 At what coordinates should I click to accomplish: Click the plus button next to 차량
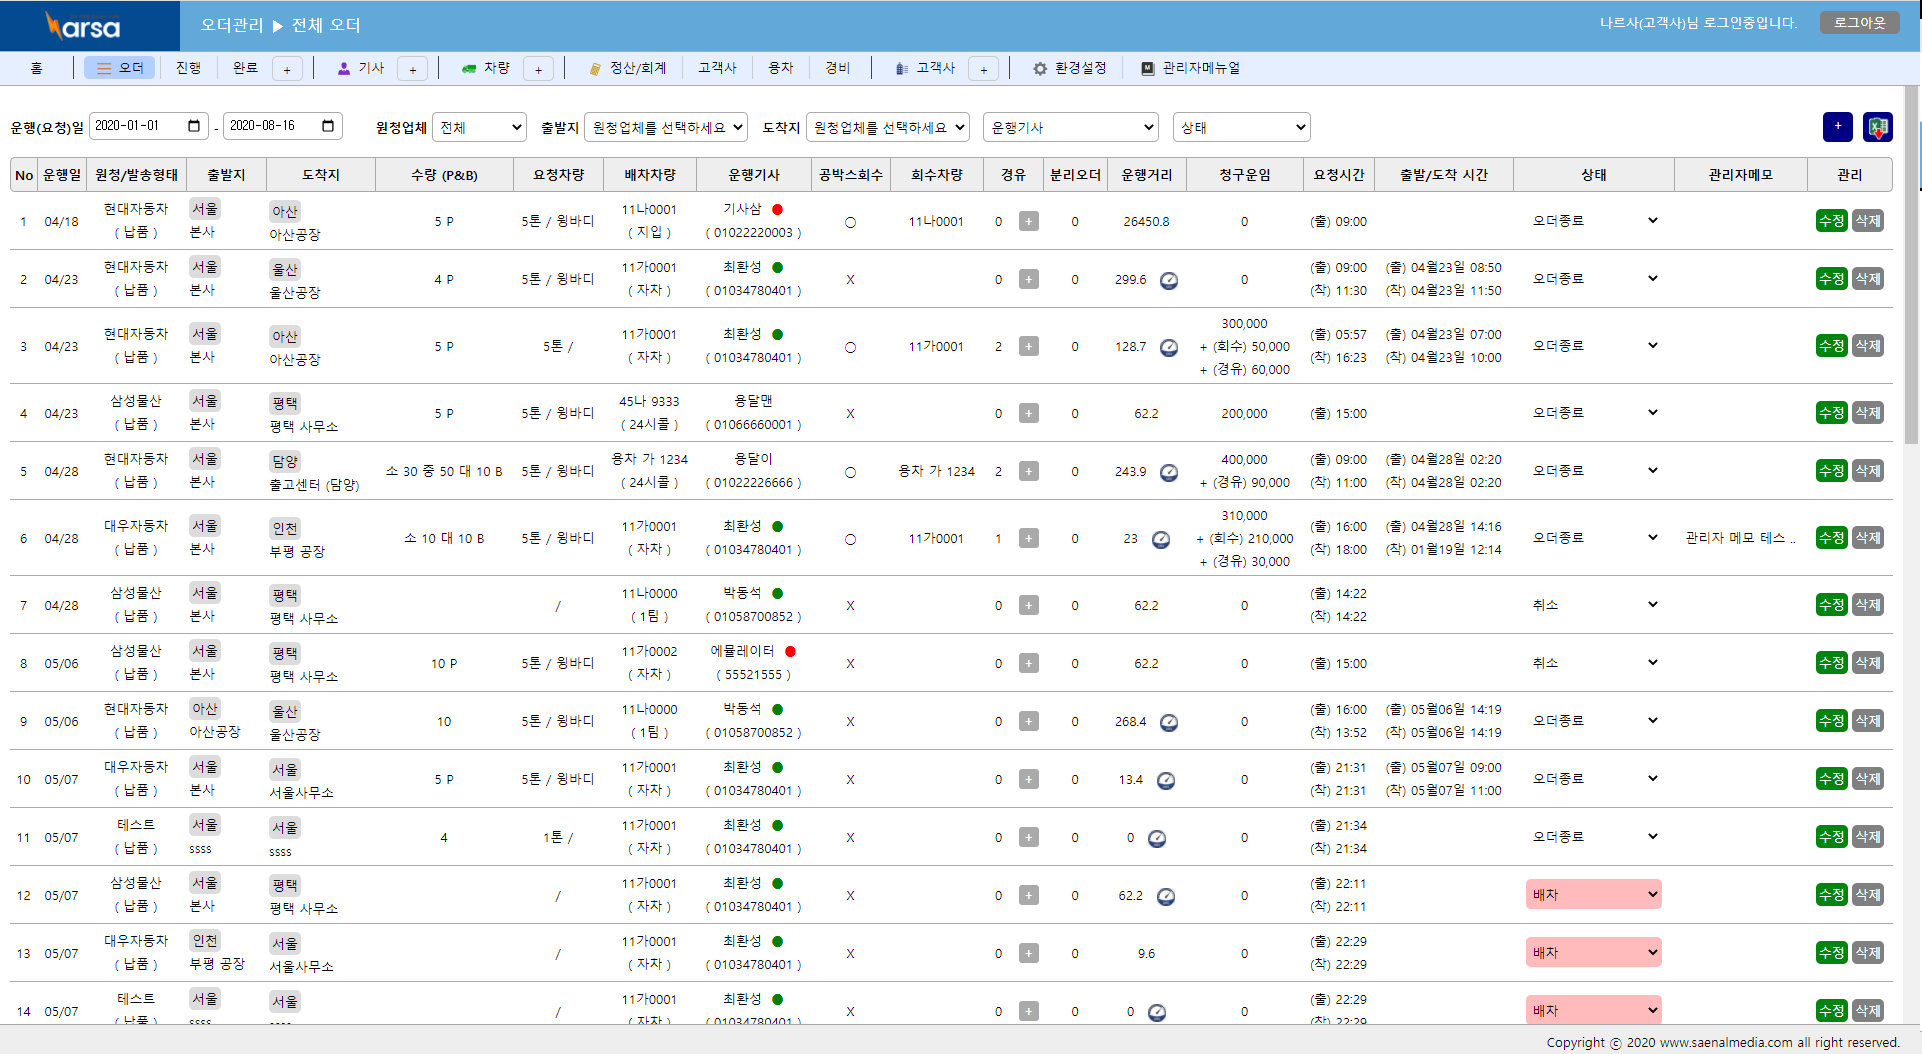pyautogui.click(x=538, y=69)
